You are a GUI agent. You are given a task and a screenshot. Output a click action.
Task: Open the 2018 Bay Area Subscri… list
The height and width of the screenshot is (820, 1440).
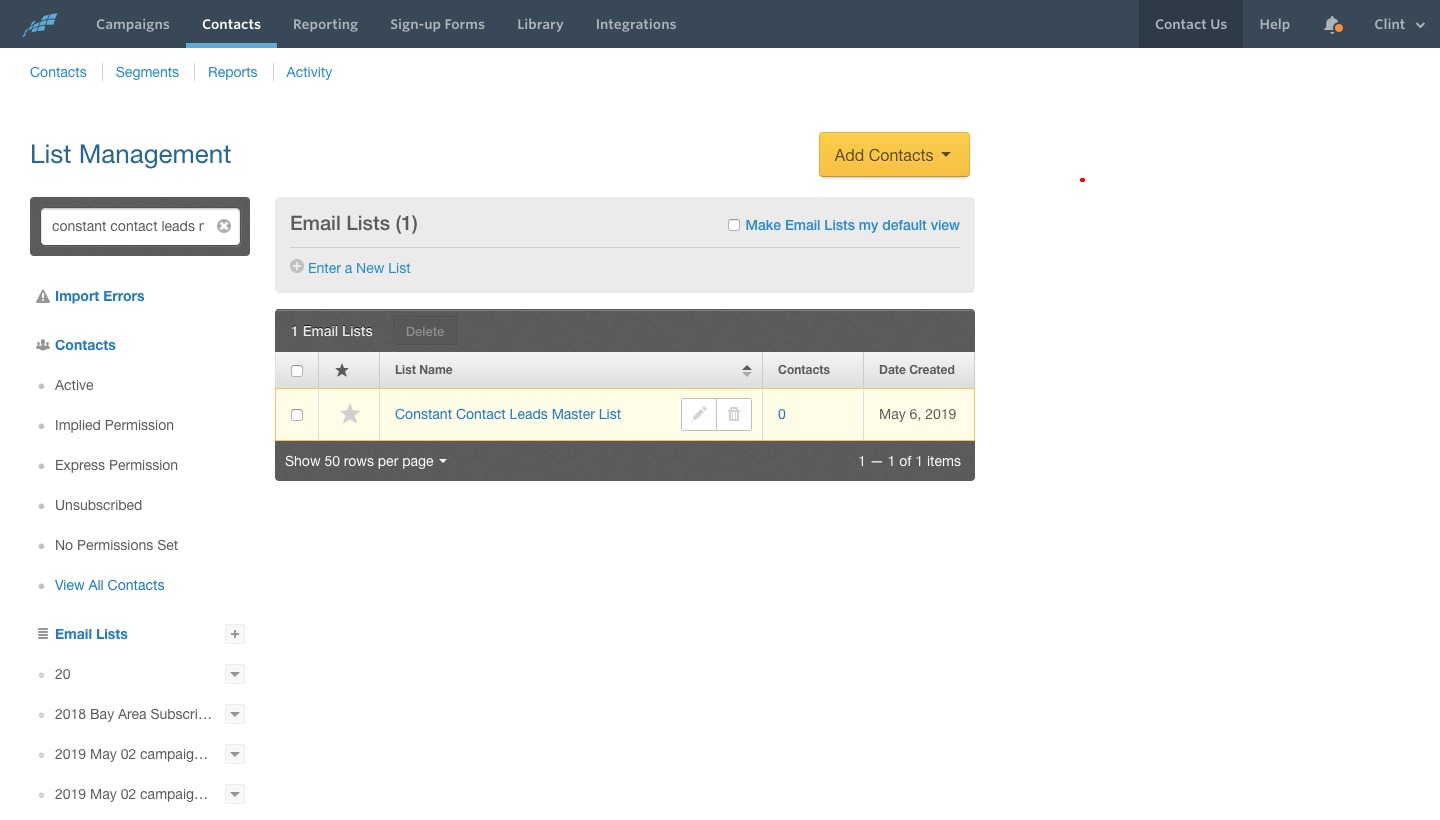pos(133,714)
